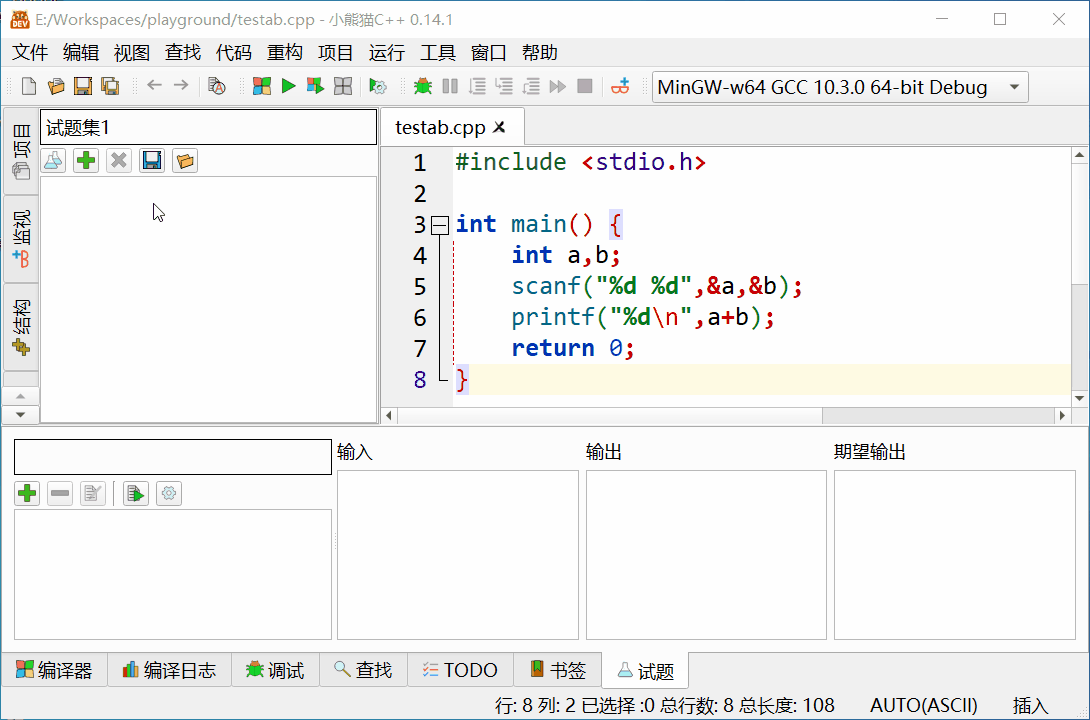Run all test cases in the bottom panel
1090x720 pixels.
[136, 493]
